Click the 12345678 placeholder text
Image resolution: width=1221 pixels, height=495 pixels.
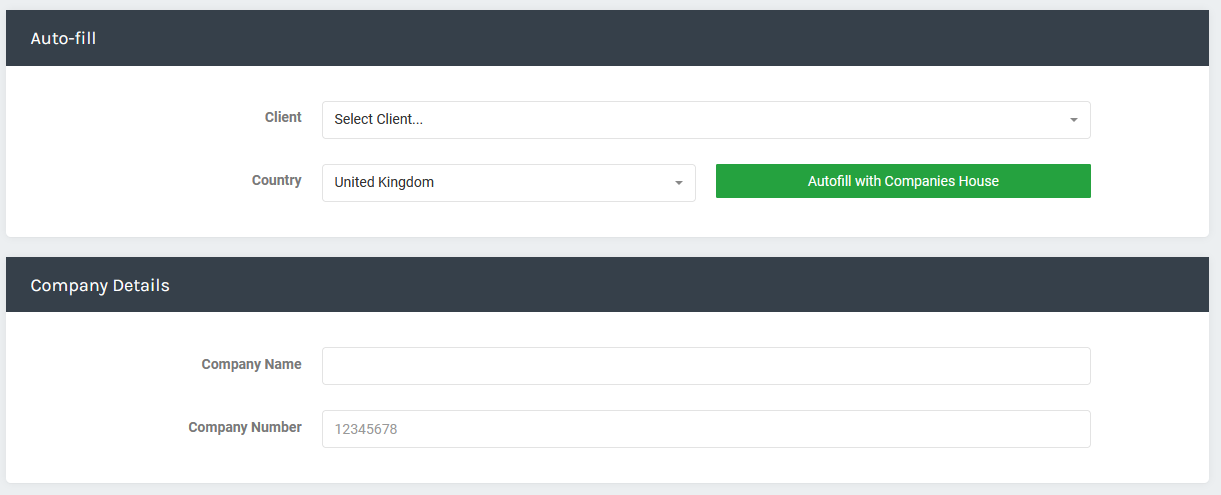[366, 429]
